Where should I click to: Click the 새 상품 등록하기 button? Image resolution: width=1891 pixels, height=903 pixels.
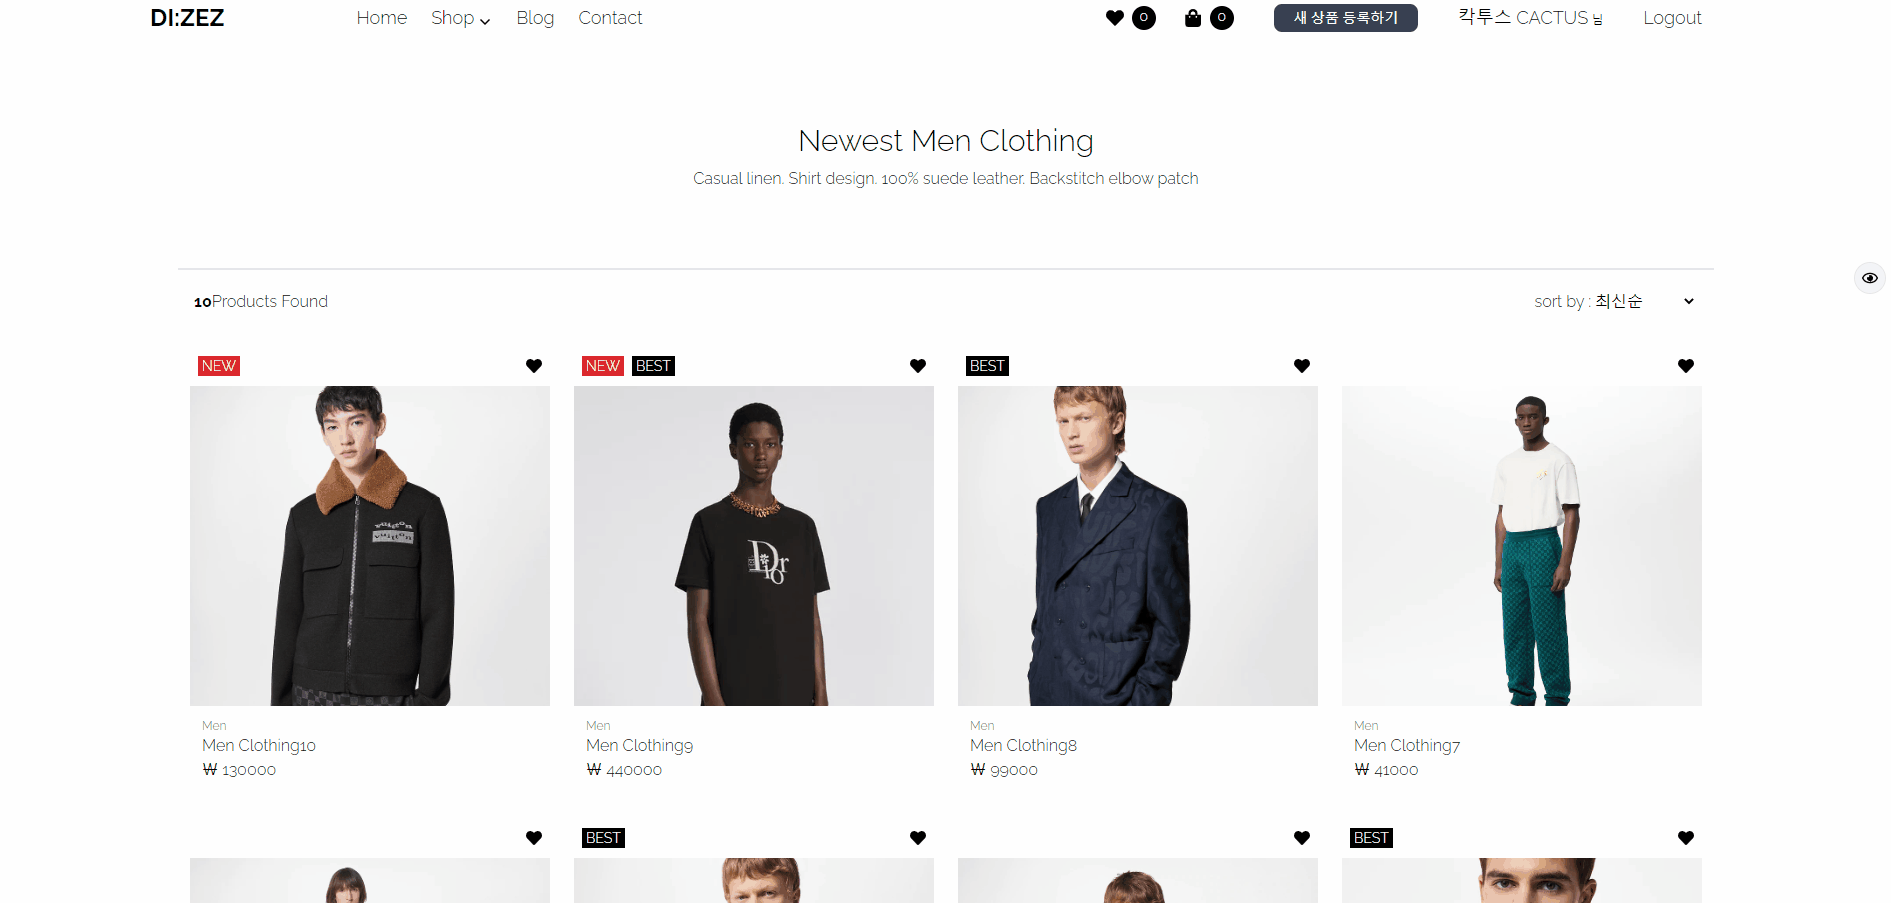click(1346, 18)
